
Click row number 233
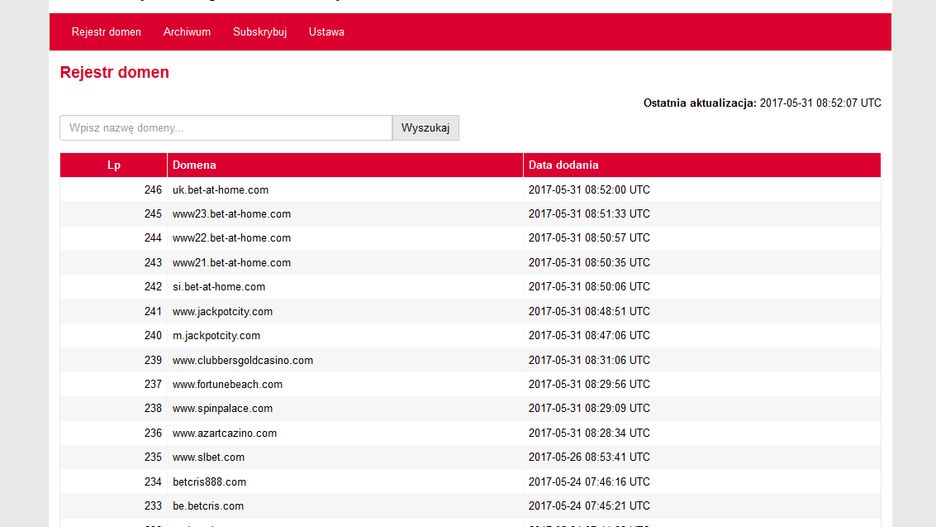[153, 506]
